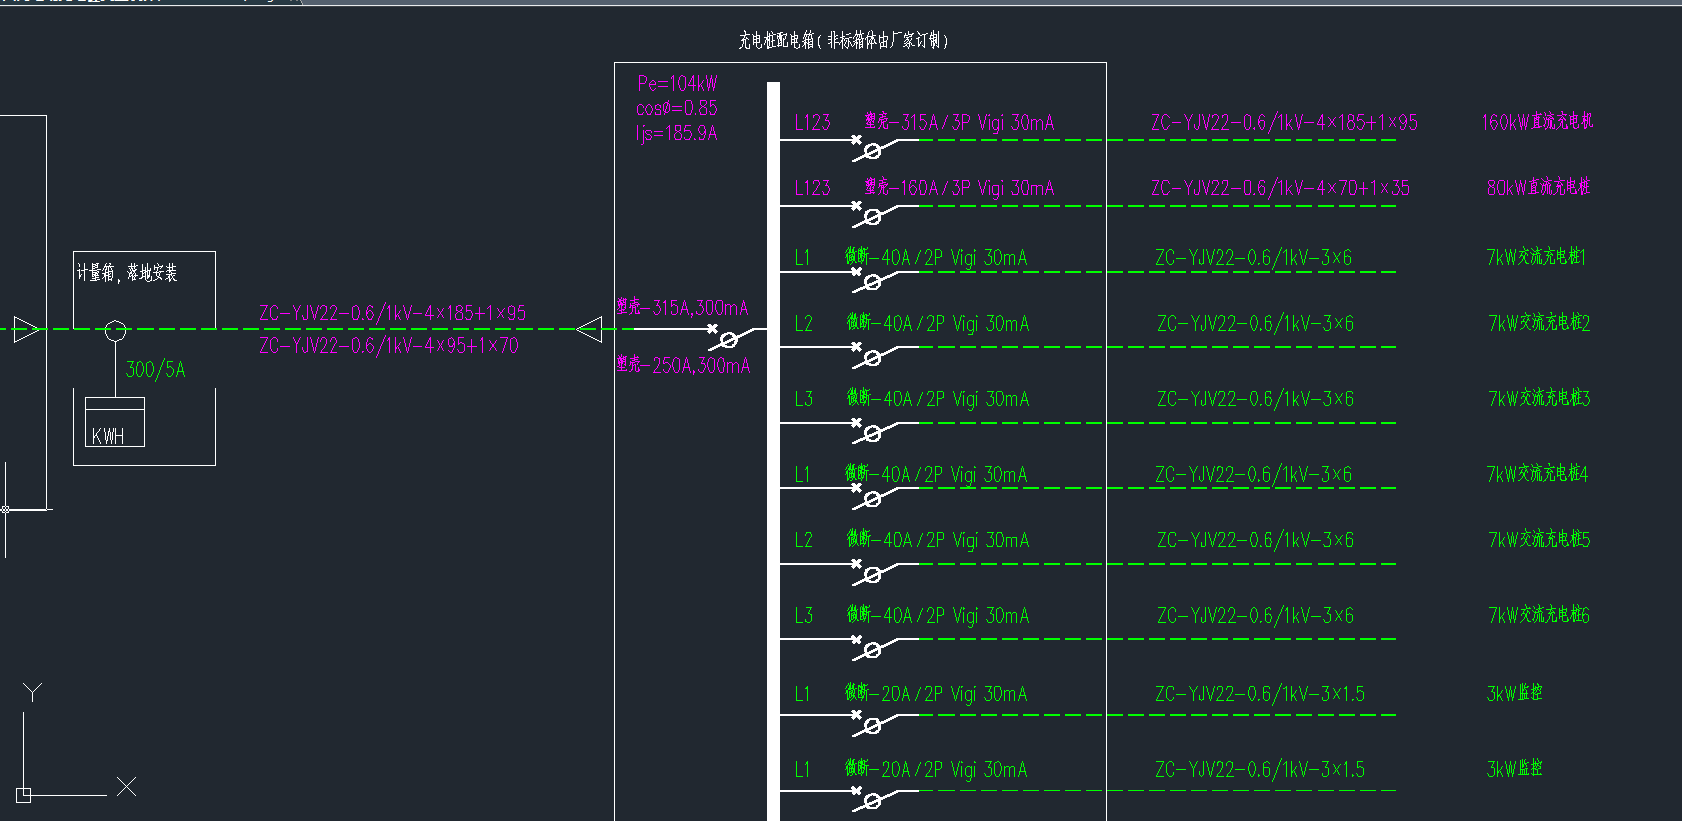Click the current transformer circle in metering box
This screenshot has height=821, width=1682.
(x=115, y=330)
